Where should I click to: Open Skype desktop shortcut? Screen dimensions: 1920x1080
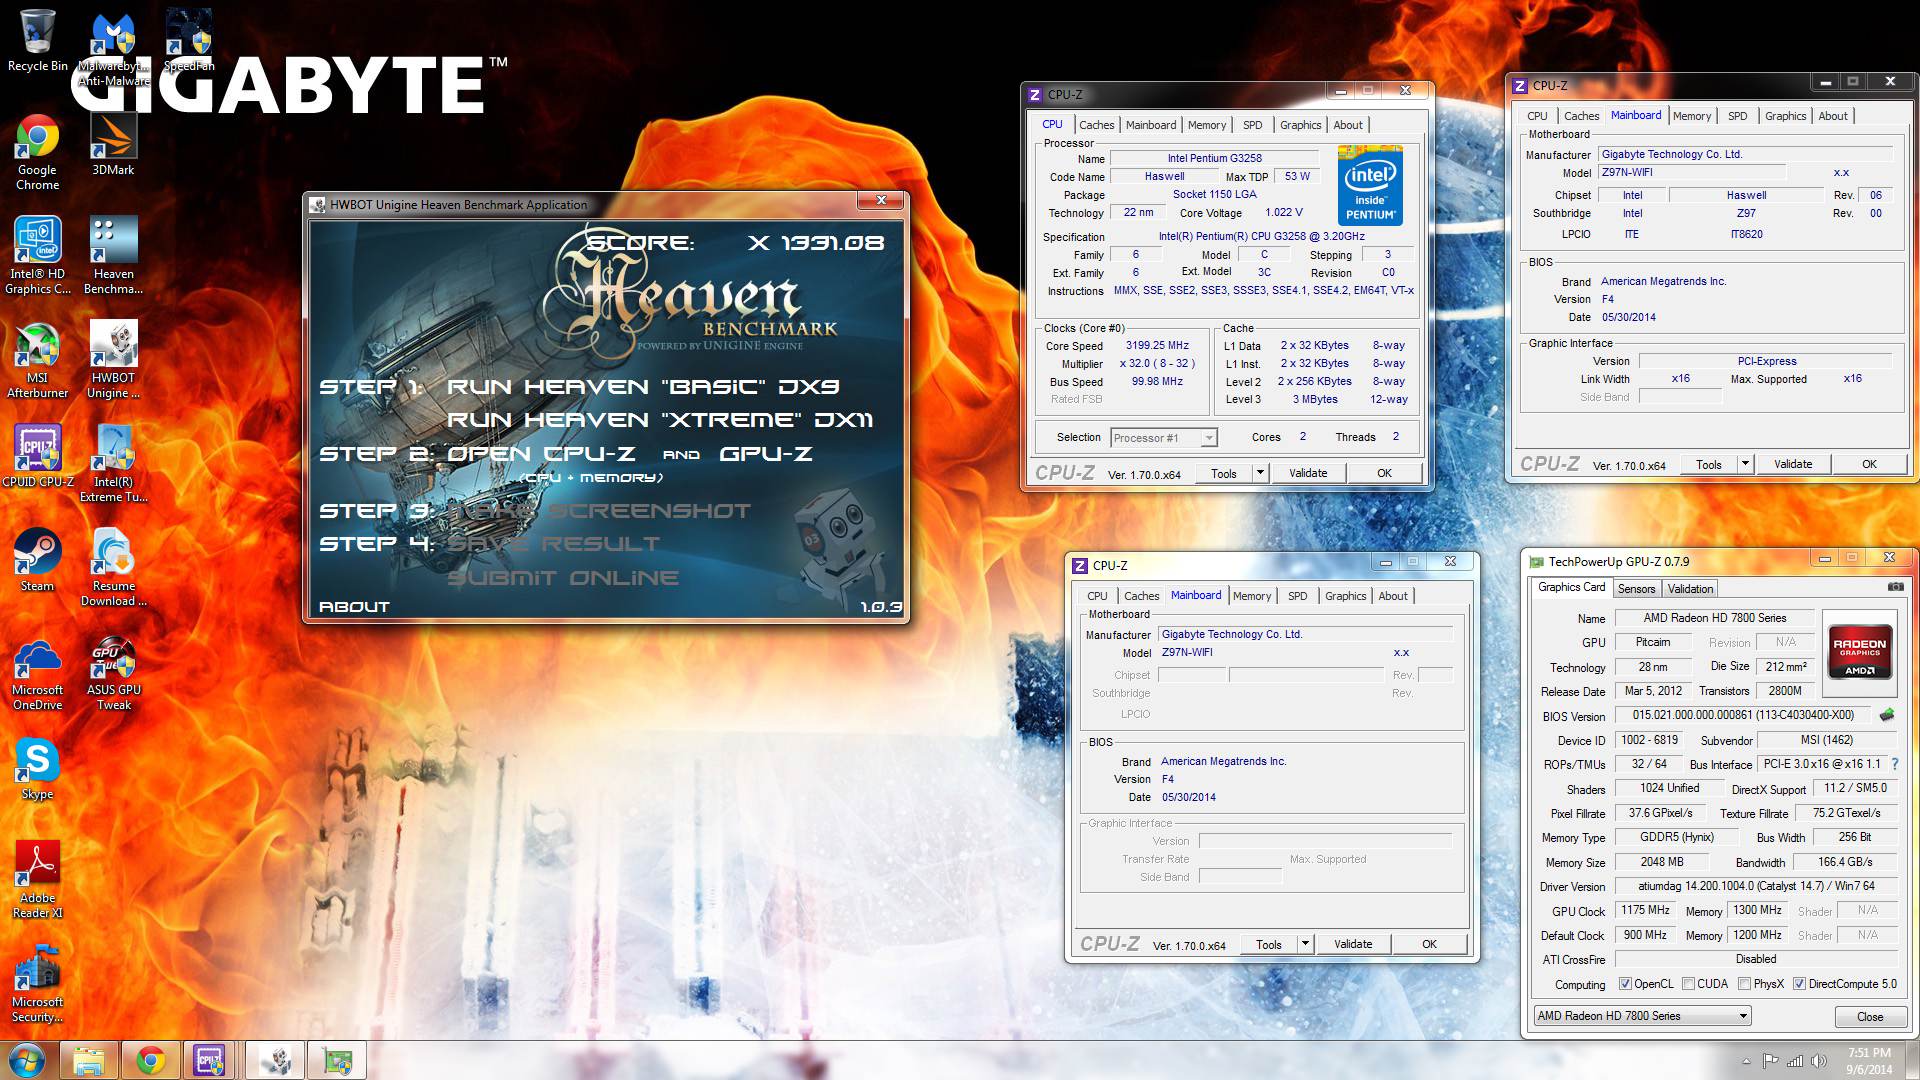(38, 768)
